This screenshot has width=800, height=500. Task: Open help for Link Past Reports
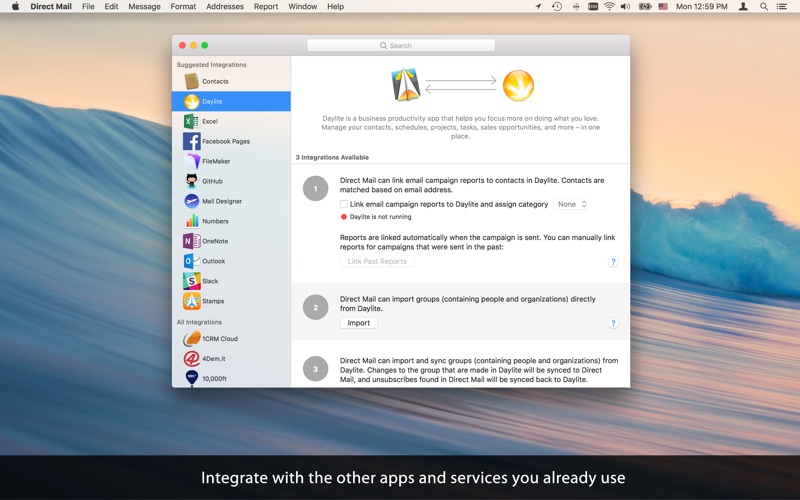coord(613,261)
